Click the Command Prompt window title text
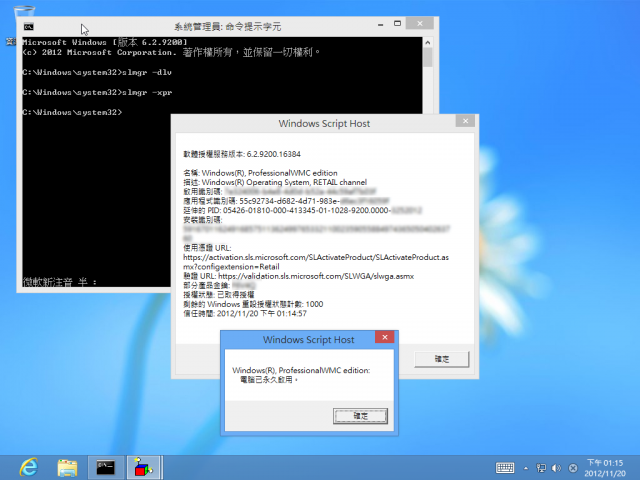 (227, 27)
